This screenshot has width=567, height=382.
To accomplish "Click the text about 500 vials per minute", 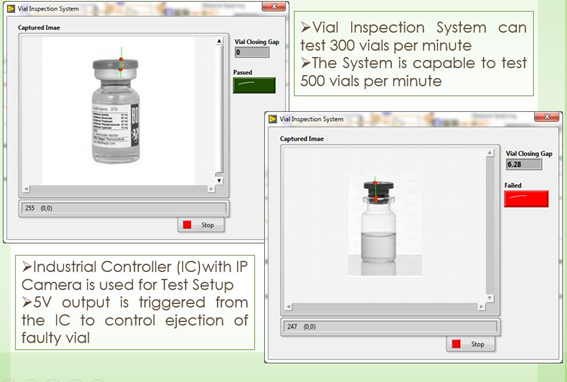I will pyautogui.click(x=413, y=72).
